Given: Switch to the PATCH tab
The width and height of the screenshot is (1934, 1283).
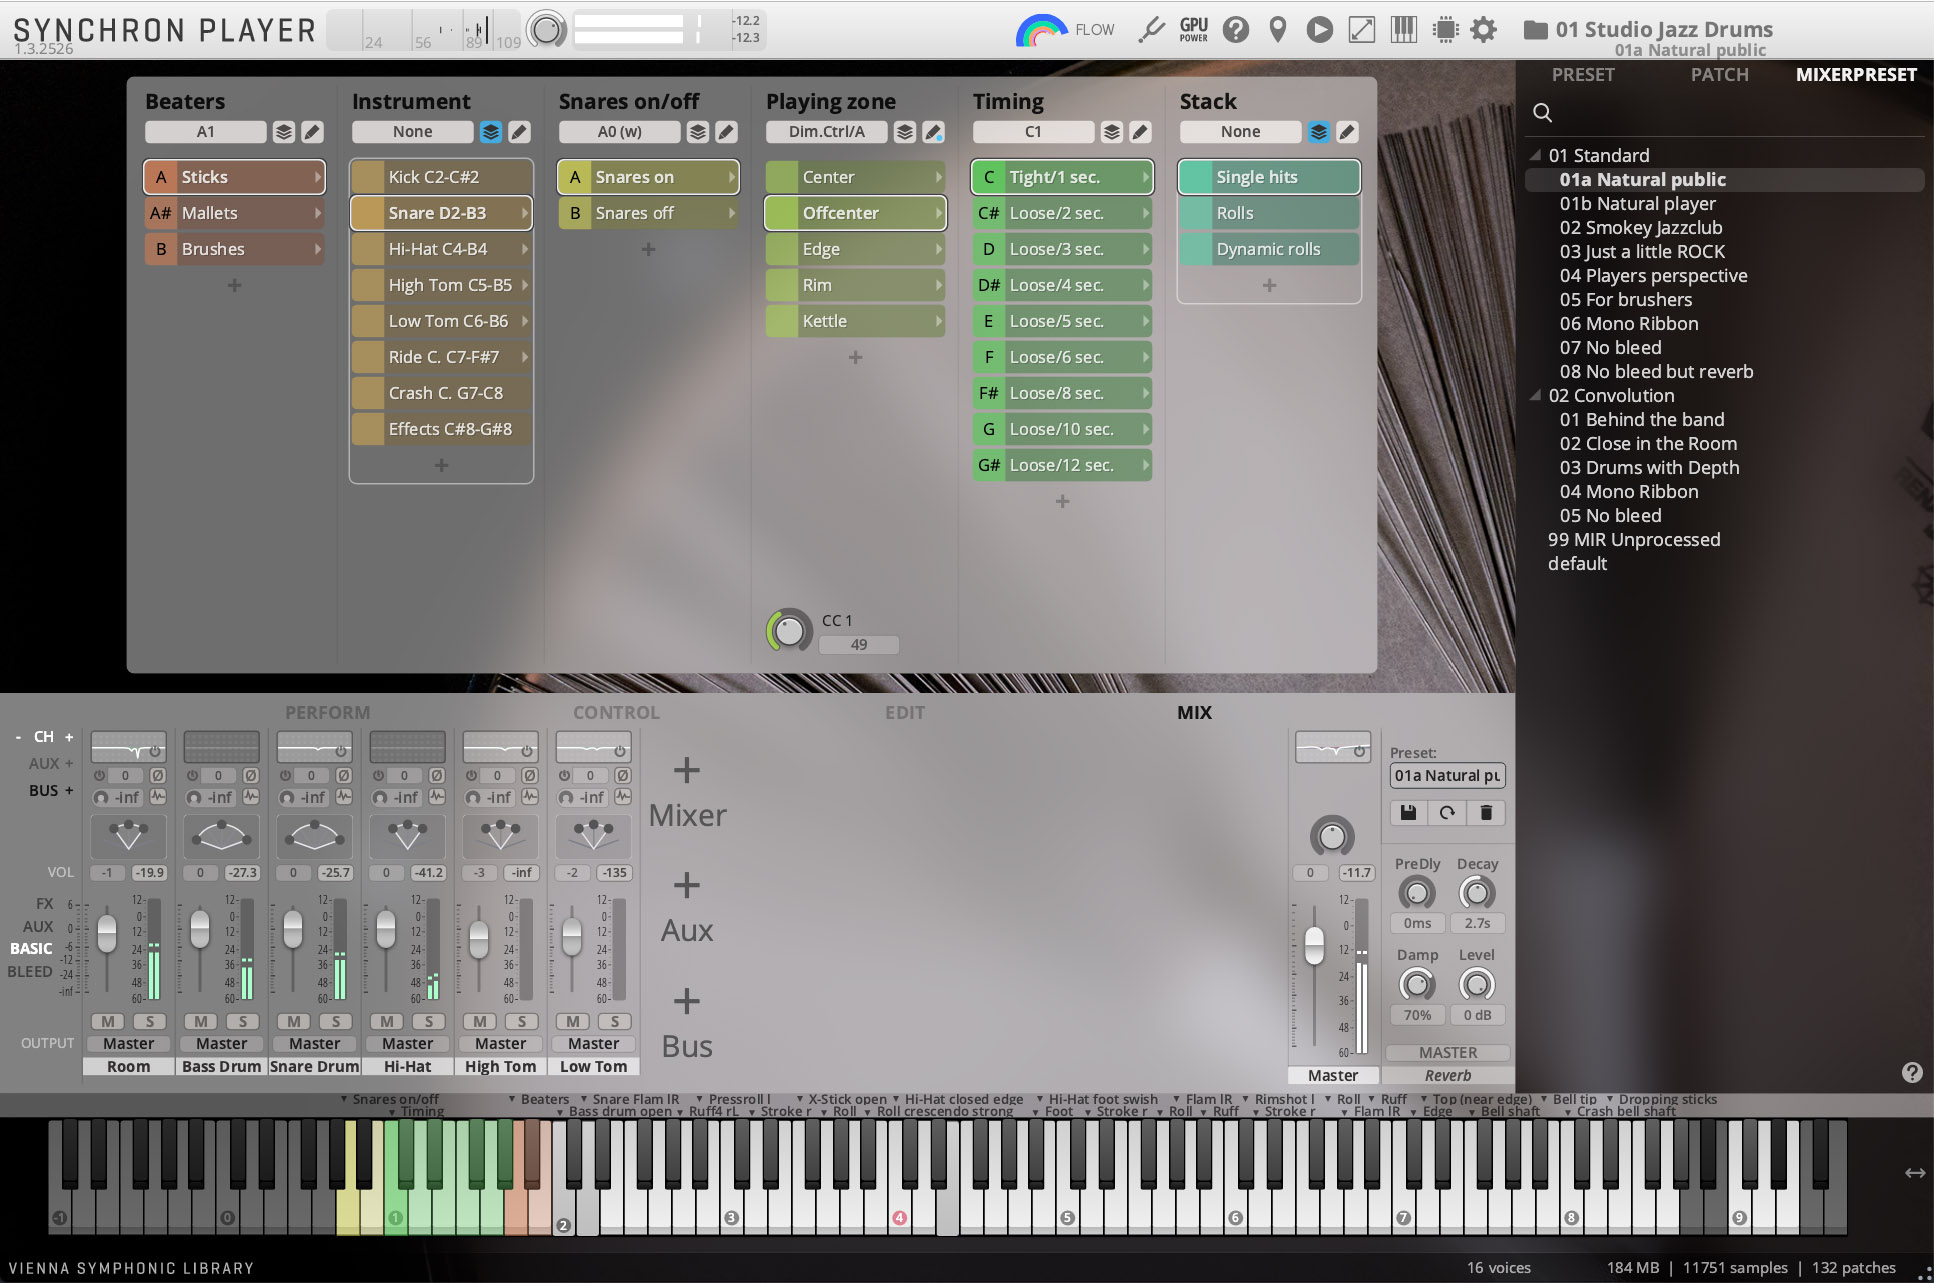Looking at the screenshot, I should click(1719, 75).
